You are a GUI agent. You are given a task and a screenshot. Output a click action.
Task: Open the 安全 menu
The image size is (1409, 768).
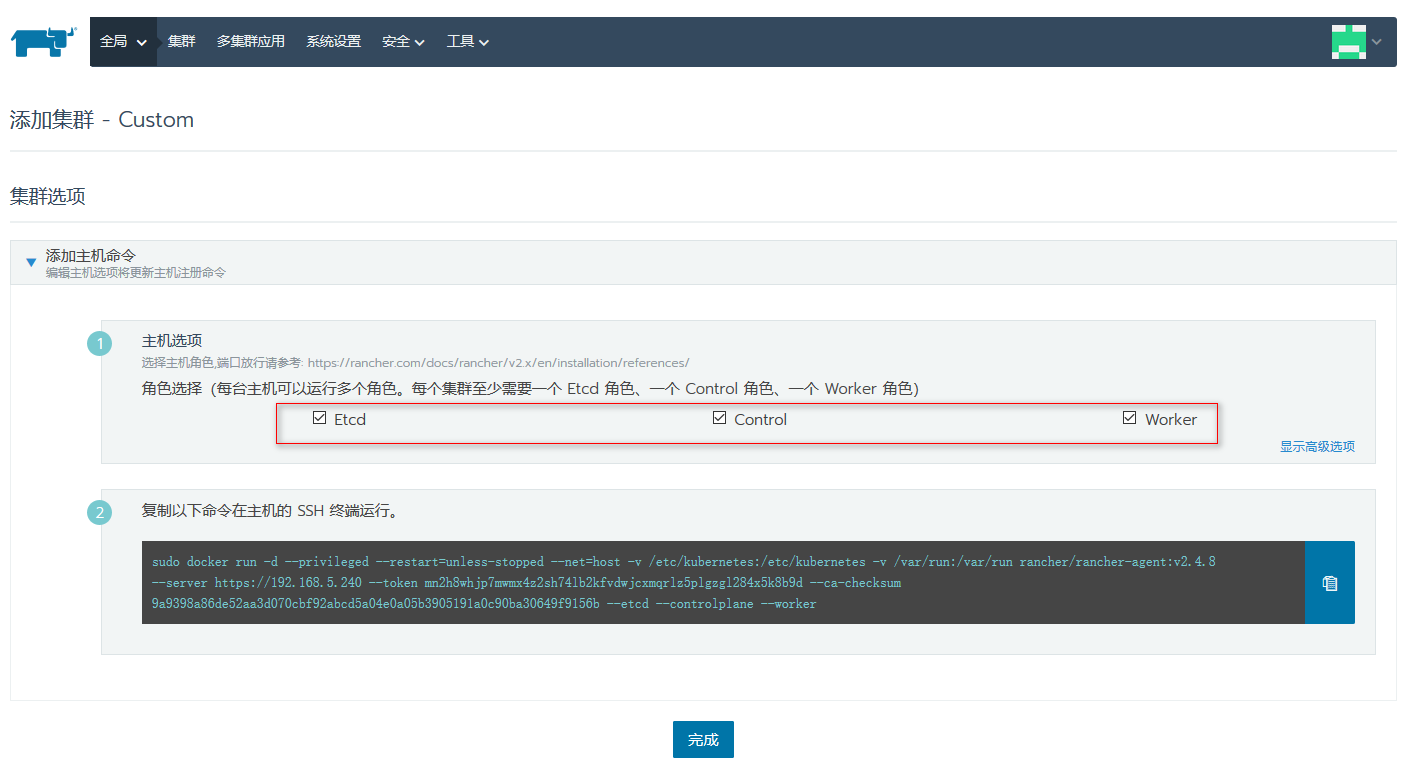(x=403, y=42)
